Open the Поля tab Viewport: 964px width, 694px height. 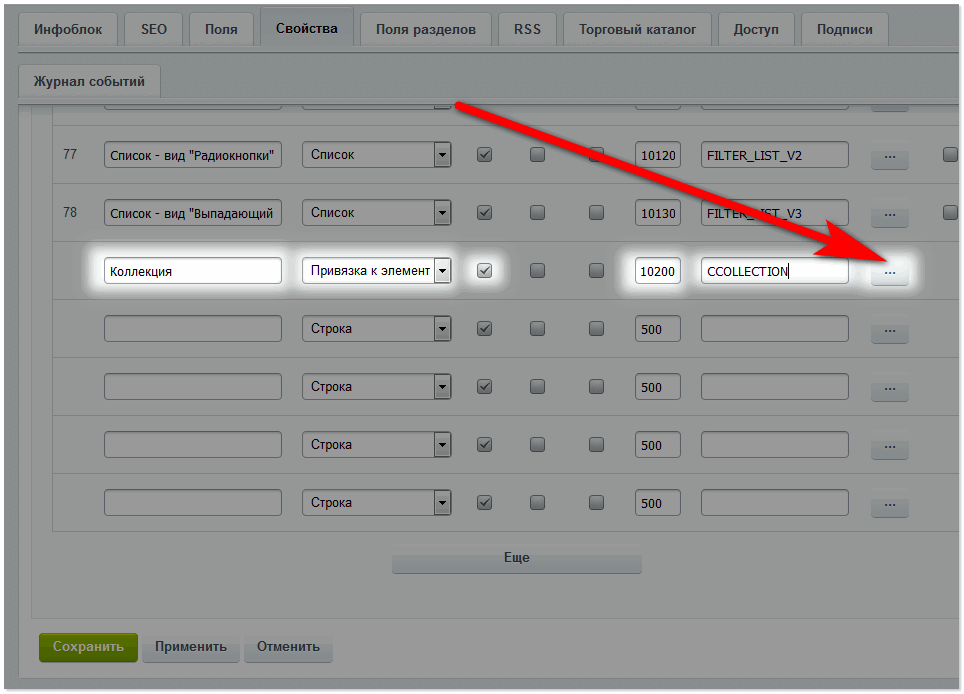tap(221, 30)
